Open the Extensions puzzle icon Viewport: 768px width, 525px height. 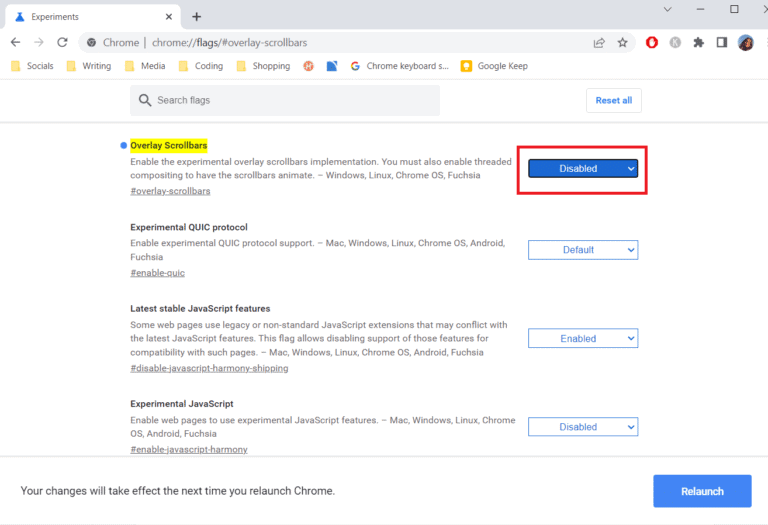coord(698,43)
